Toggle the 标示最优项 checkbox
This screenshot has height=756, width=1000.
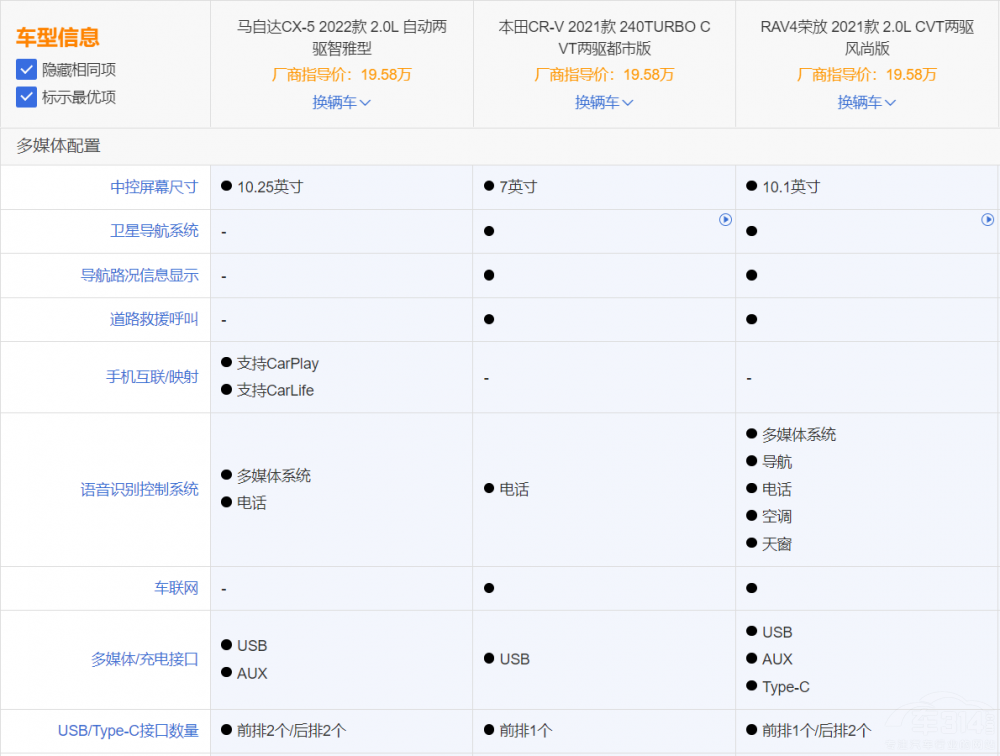click(26, 97)
